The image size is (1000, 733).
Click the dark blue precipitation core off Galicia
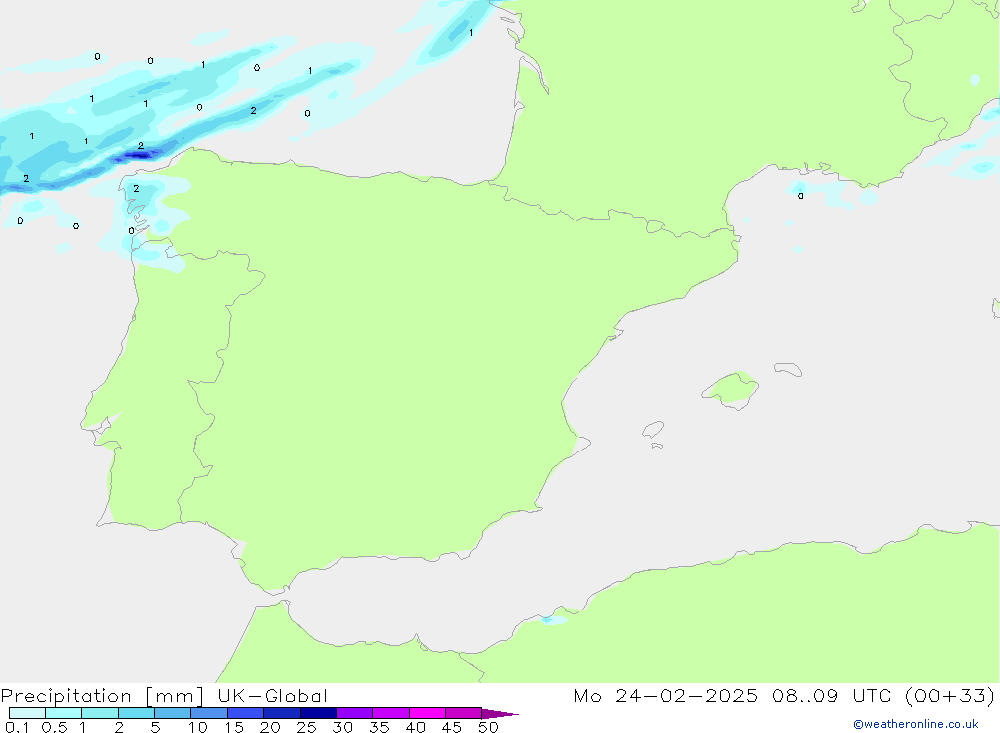point(138,155)
